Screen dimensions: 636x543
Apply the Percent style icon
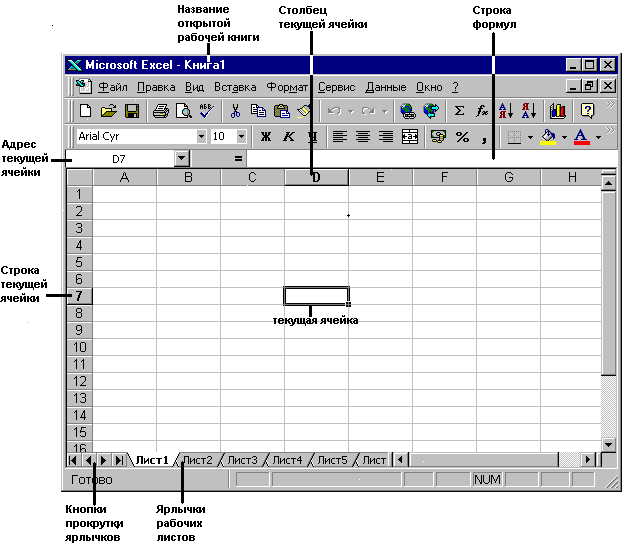pos(462,137)
